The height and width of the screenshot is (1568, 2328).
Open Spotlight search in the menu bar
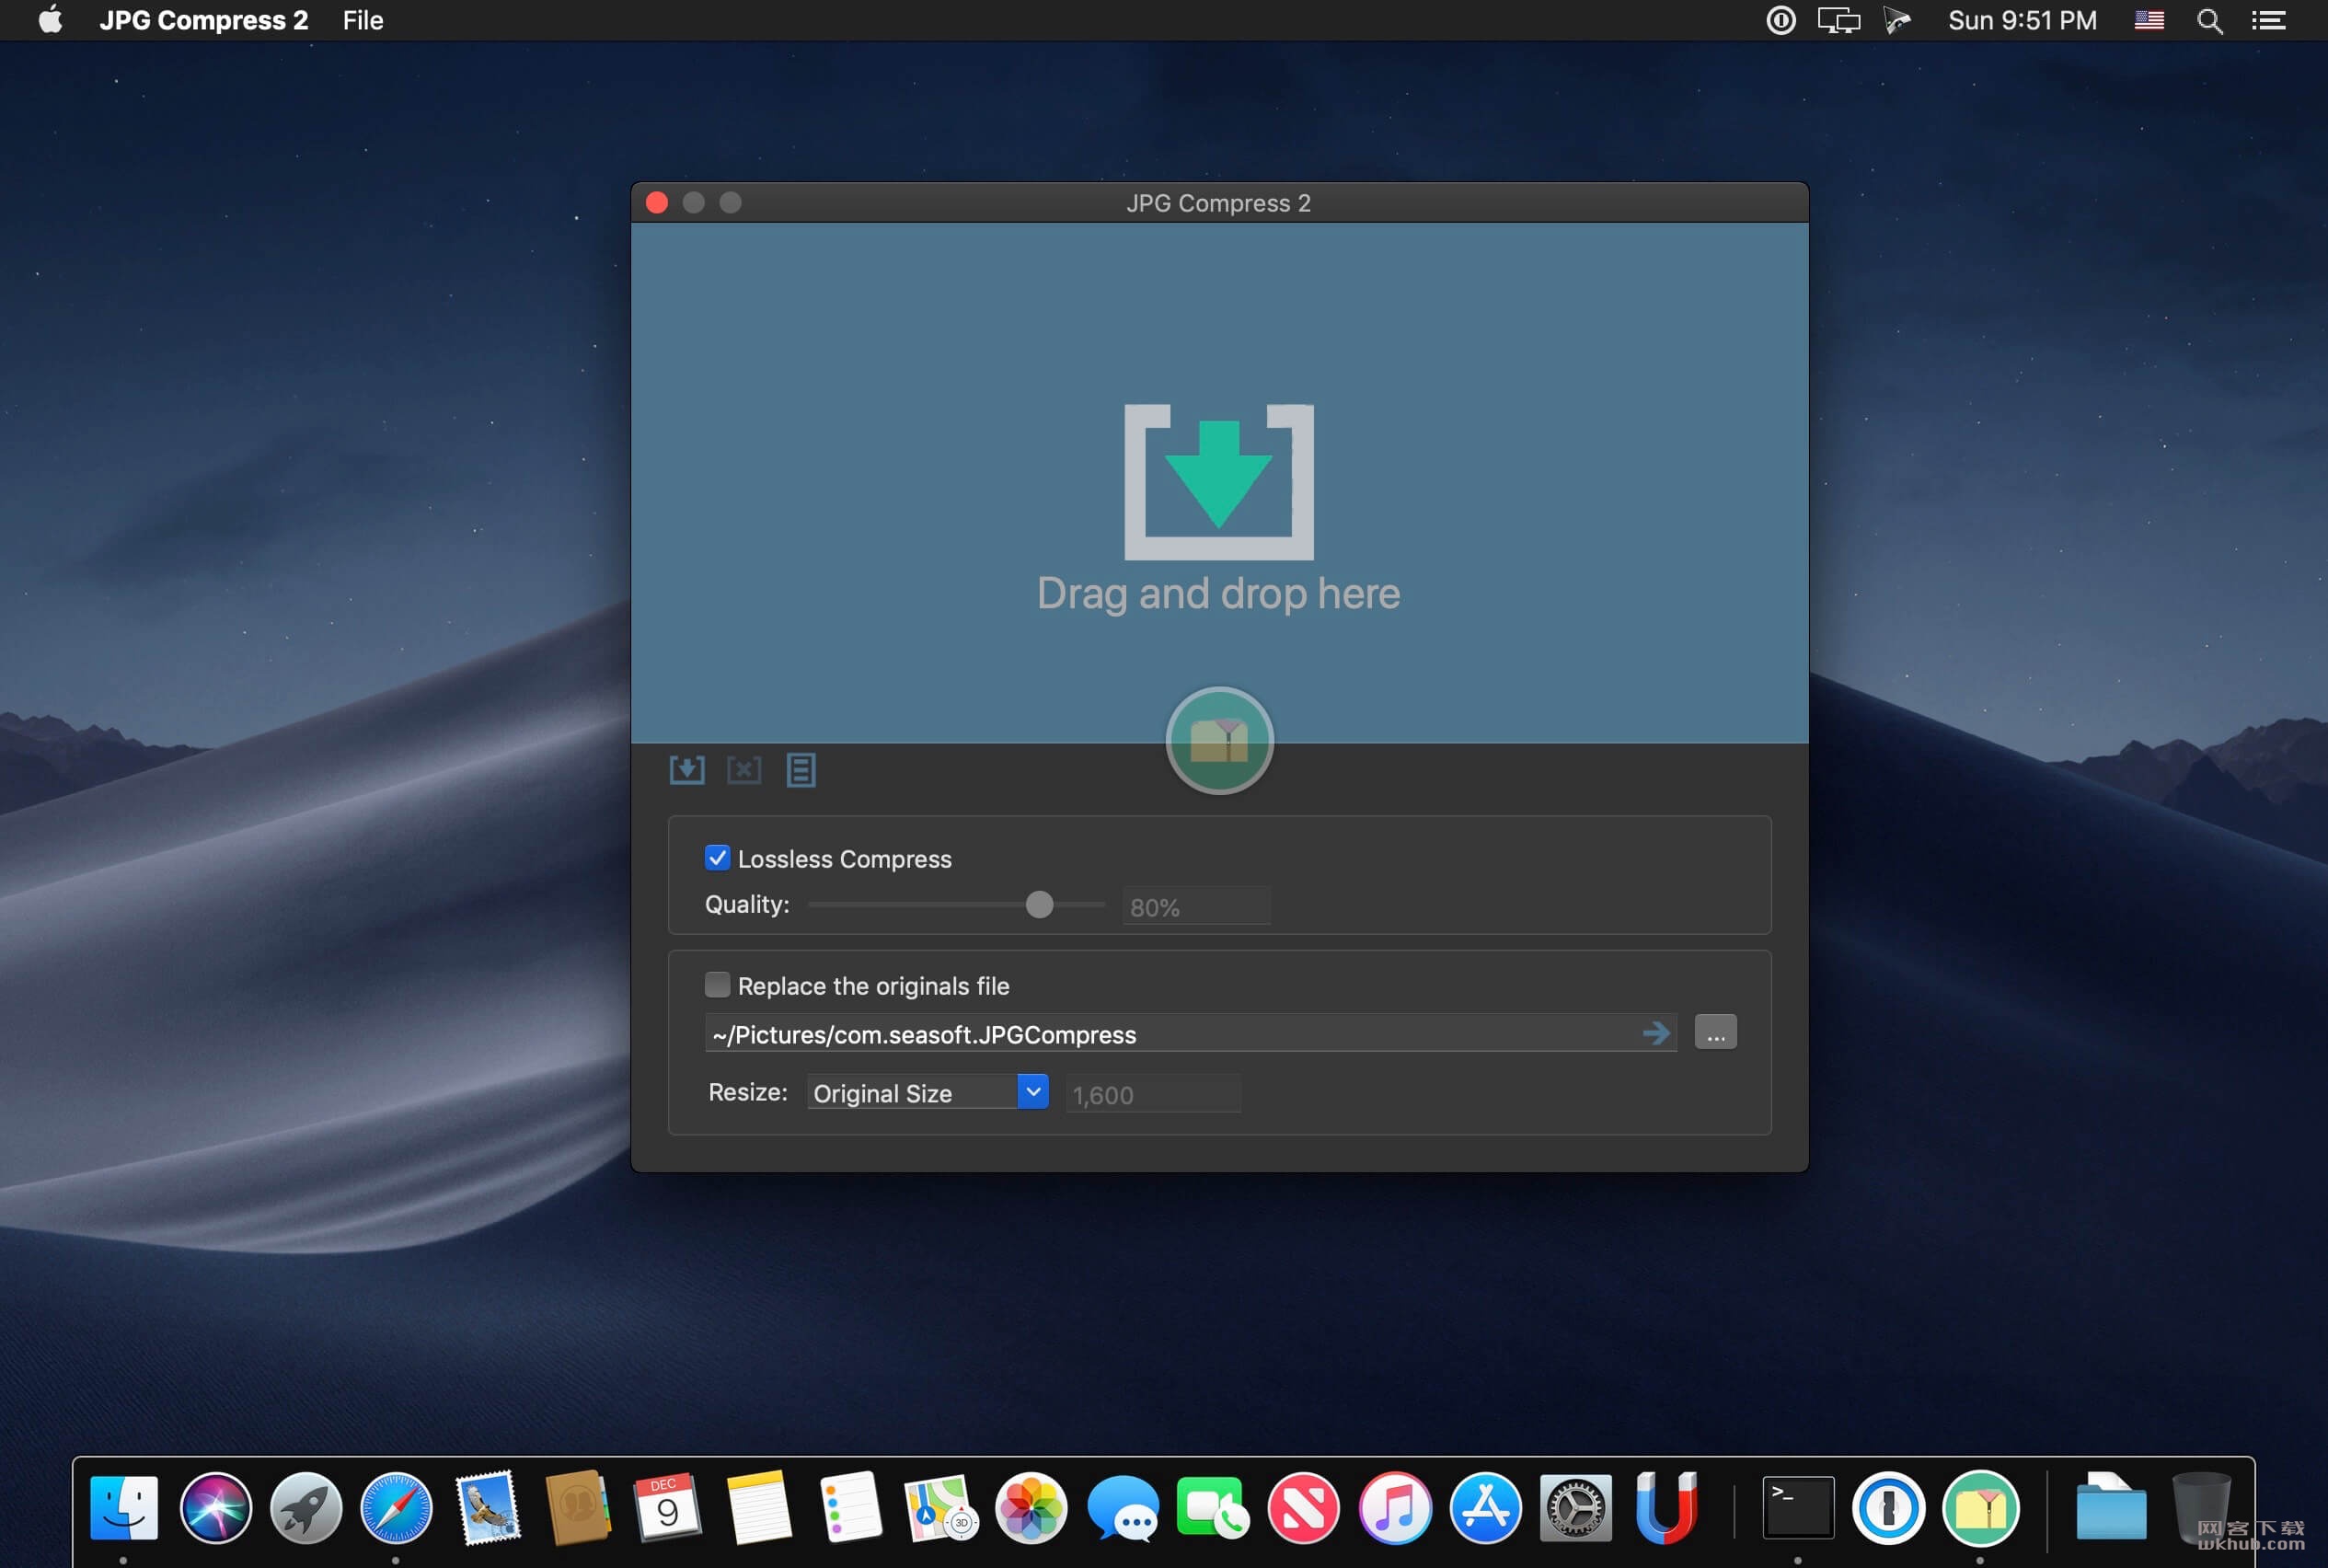pyautogui.click(x=2209, y=21)
